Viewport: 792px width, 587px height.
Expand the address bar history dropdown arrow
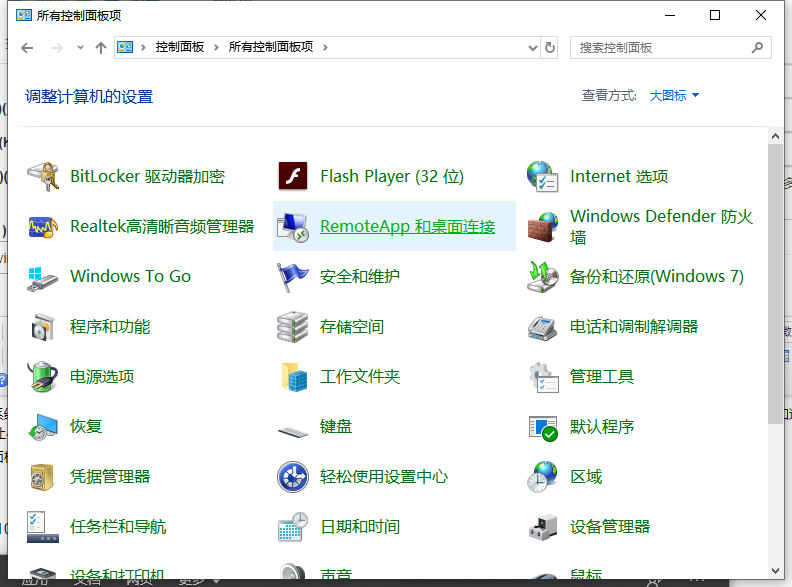click(529, 47)
